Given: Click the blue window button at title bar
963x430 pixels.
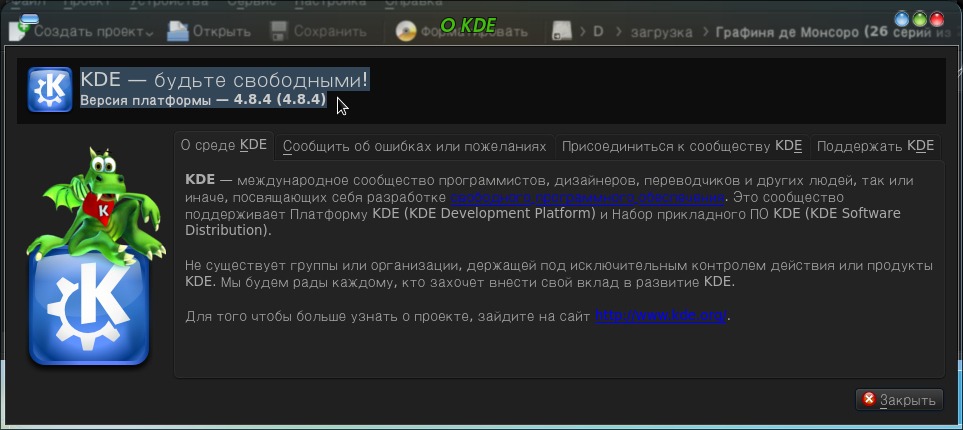Looking at the screenshot, I should (902, 19).
